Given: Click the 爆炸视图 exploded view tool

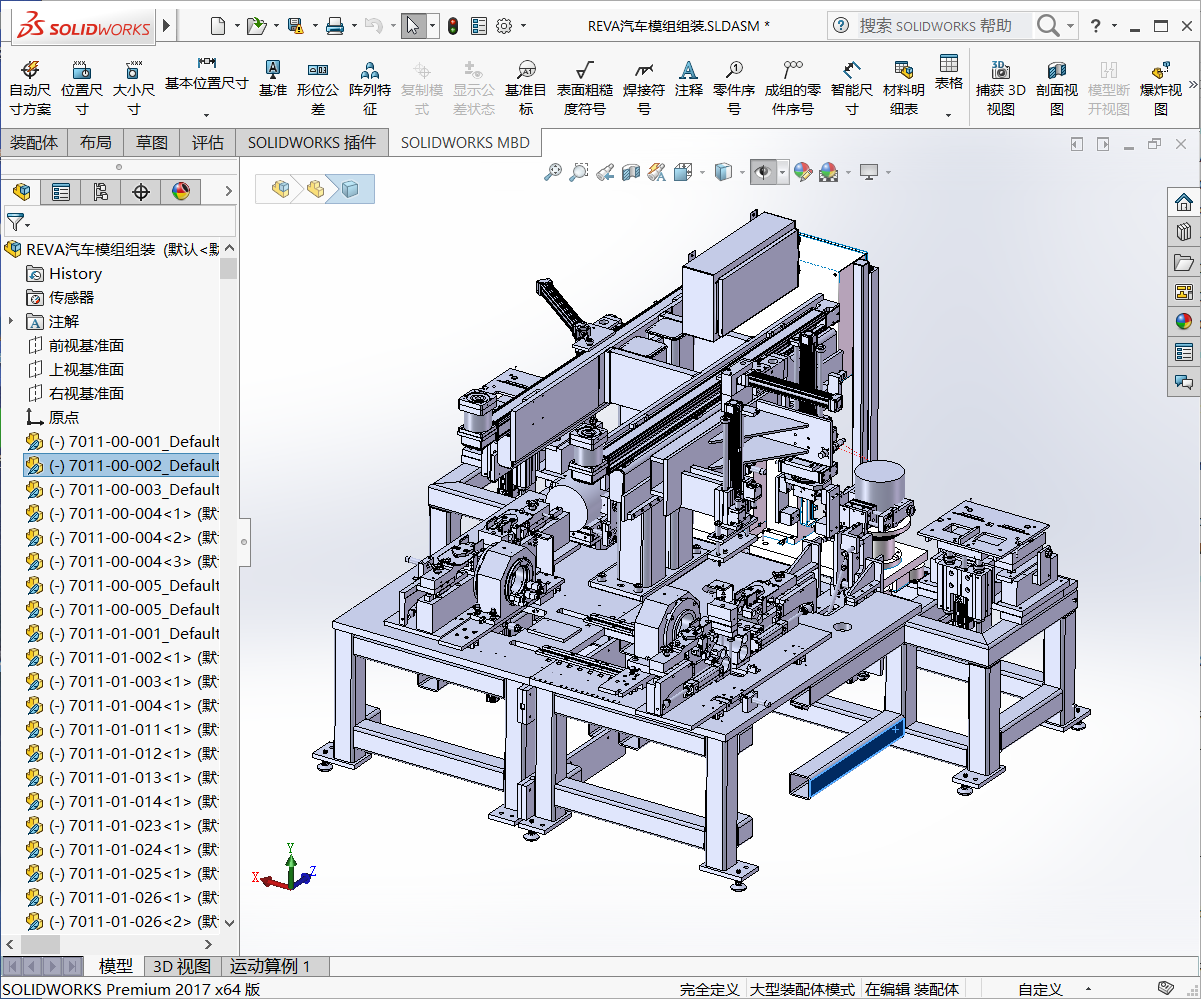Looking at the screenshot, I should point(1161,87).
